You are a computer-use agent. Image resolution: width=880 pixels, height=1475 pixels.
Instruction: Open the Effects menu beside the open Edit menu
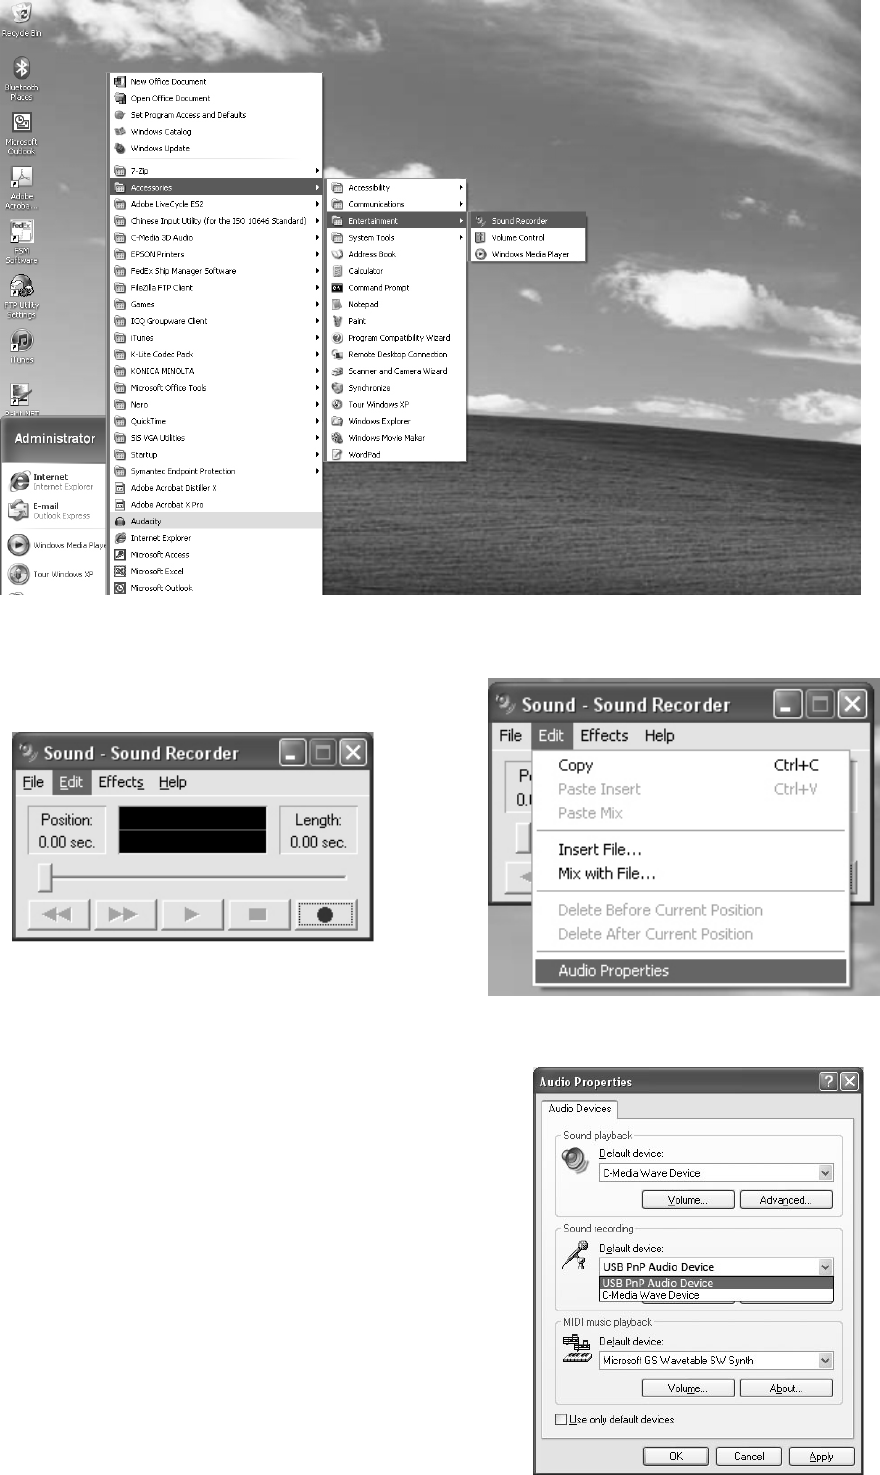604,735
